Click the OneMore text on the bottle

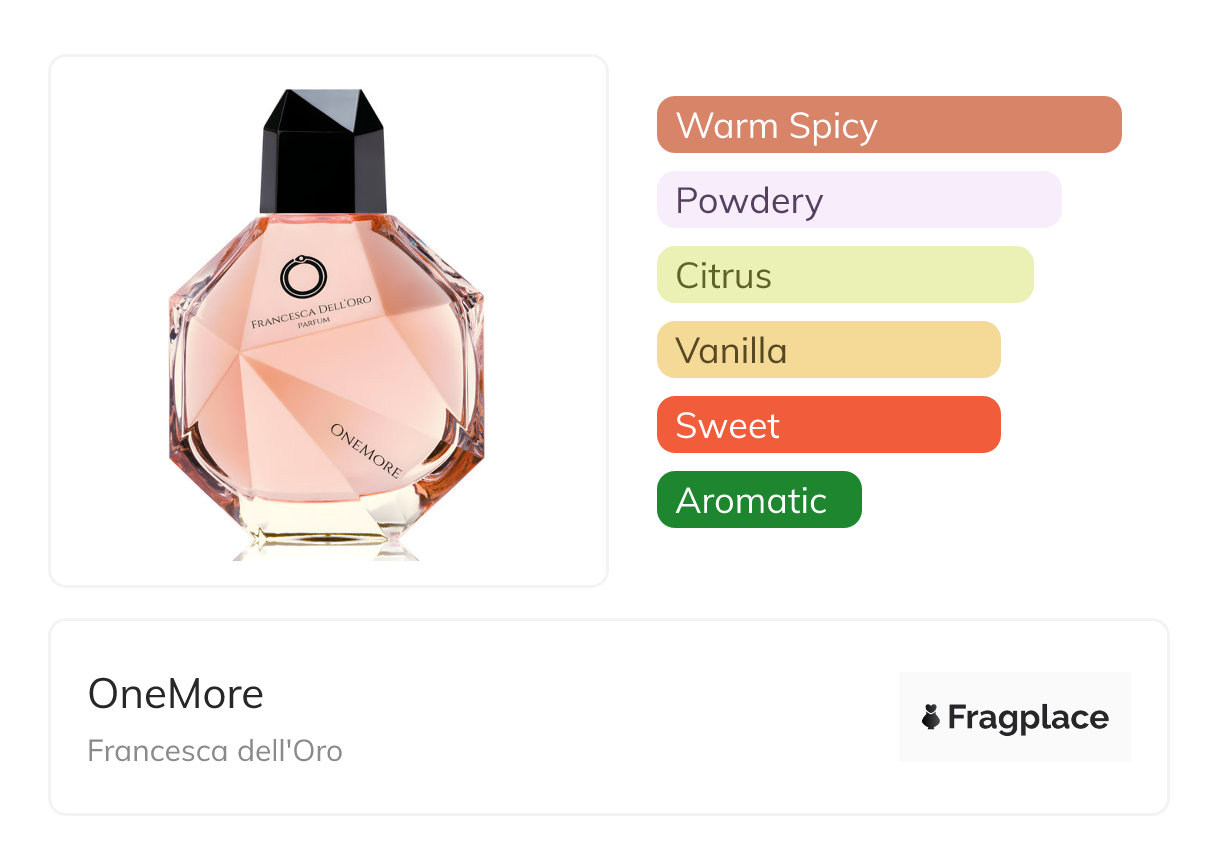(x=366, y=451)
